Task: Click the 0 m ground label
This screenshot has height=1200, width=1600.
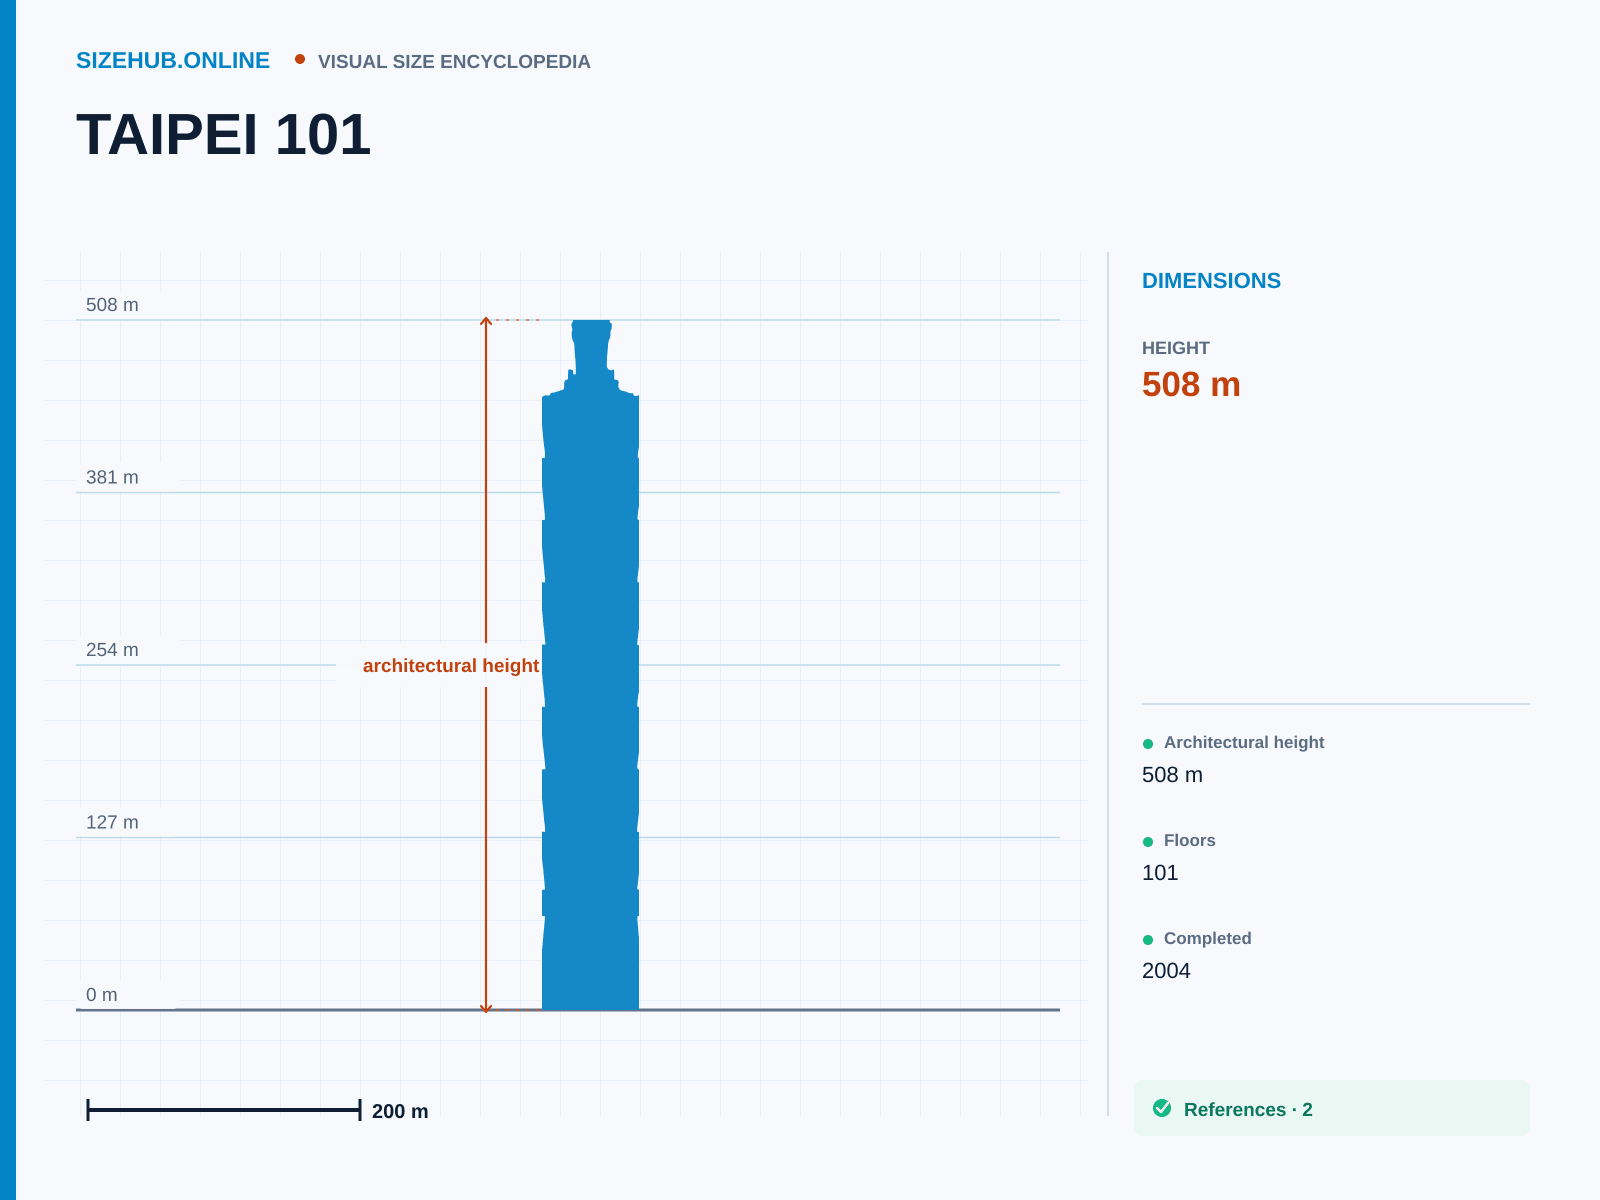Action: pyautogui.click(x=102, y=995)
